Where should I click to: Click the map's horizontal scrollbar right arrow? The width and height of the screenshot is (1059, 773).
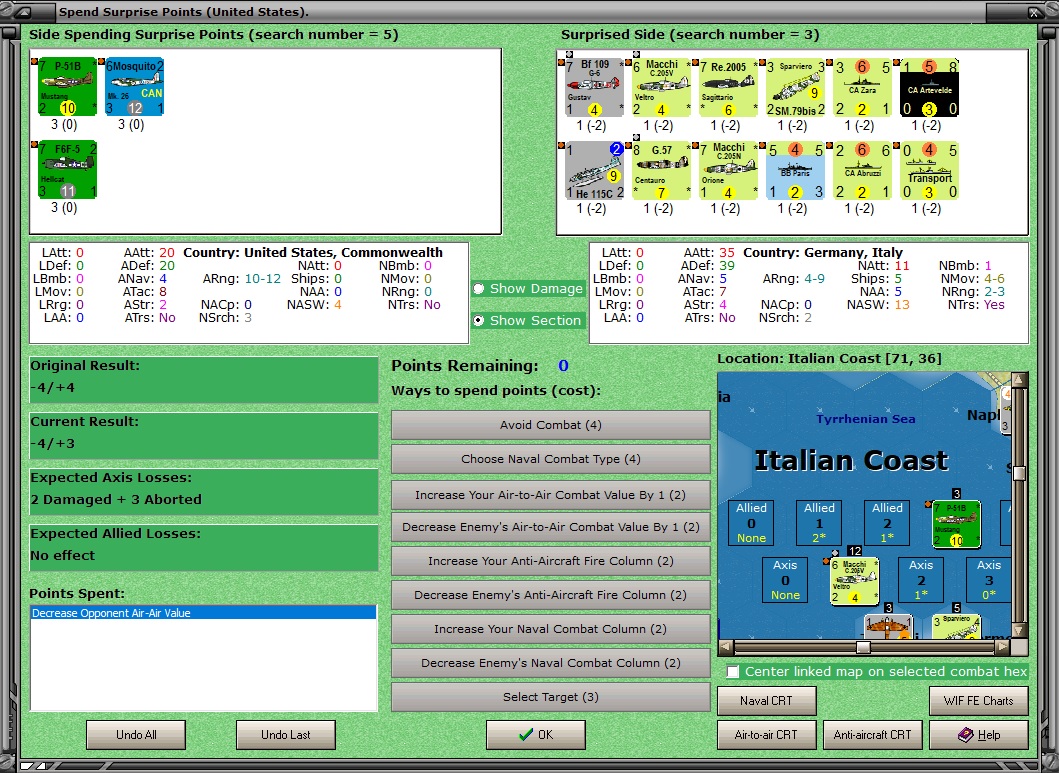(1003, 647)
